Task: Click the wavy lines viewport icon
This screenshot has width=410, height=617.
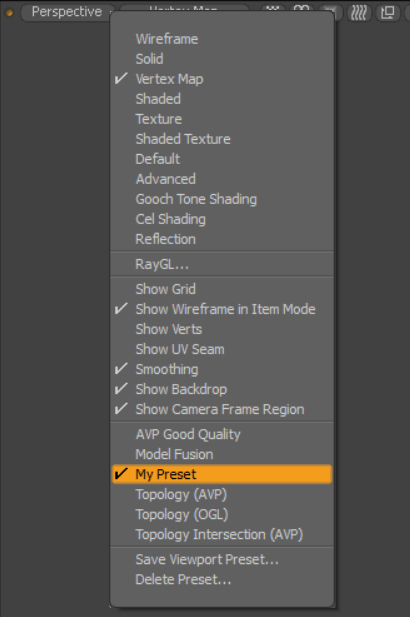Action: (359, 13)
